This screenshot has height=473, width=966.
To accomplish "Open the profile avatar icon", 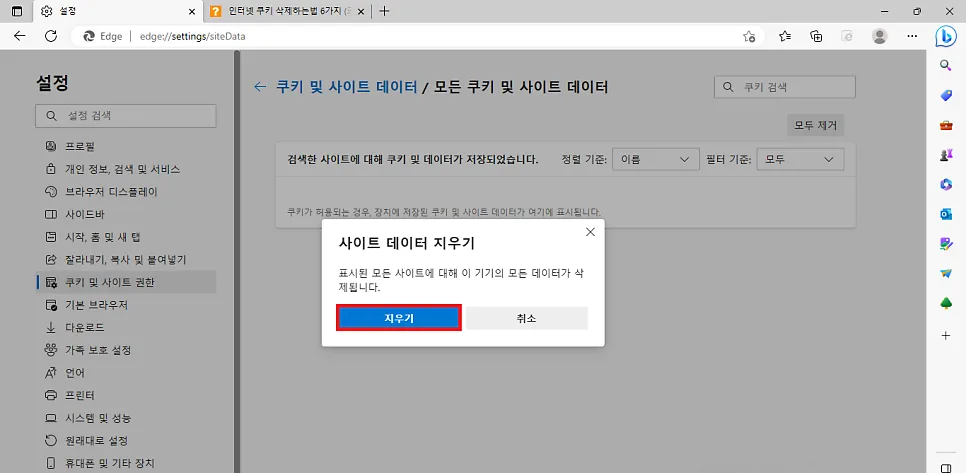I will coord(880,36).
